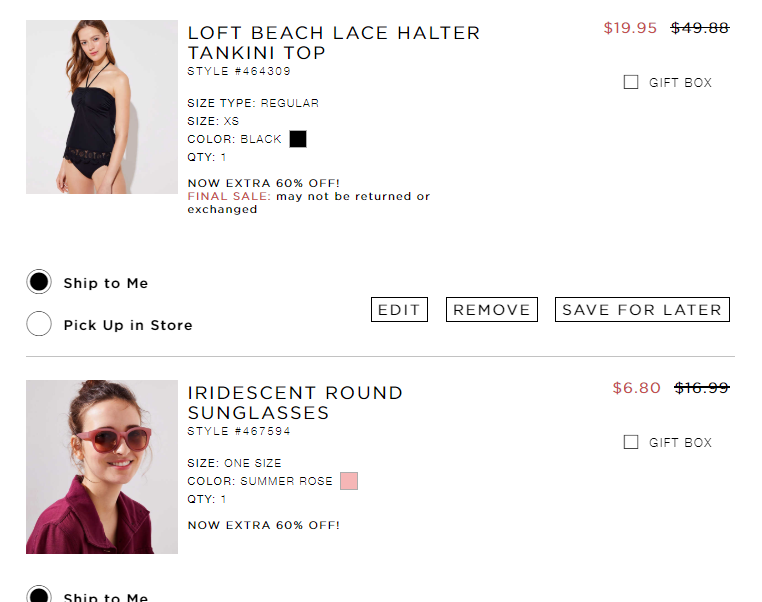The height and width of the screenshot is (602, 762).
Task: Enable Gift Box for the sunglasses
Action: click(631, 443)
